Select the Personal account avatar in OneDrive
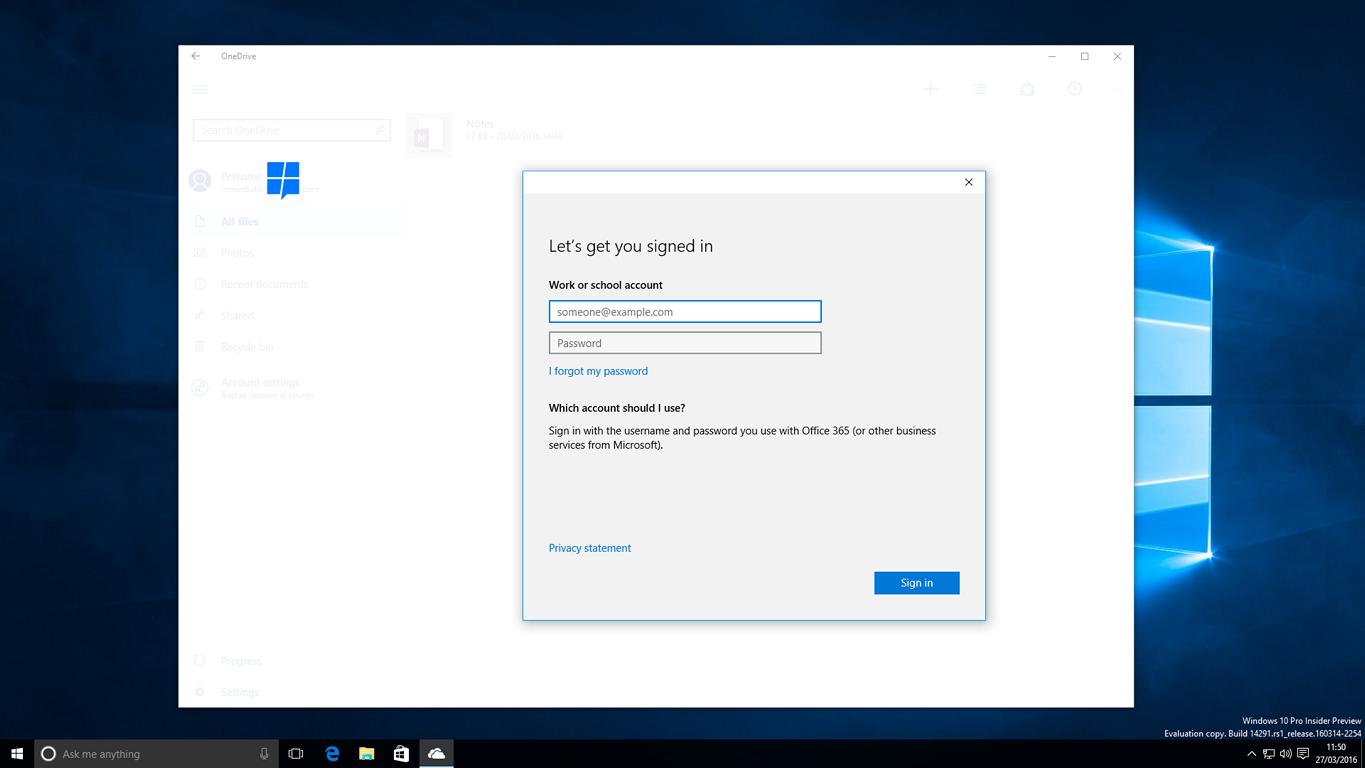This screenshot has width=1365, height=768. pos(200,181)
